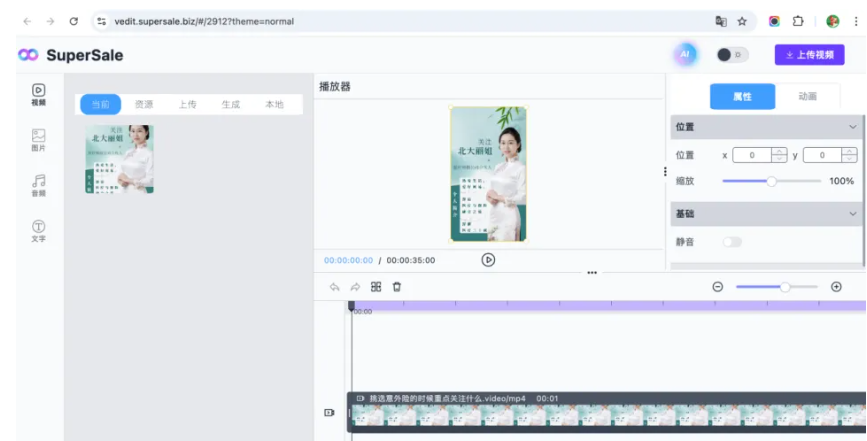Viewport: 867px width, 441px height.
Task: Open the 音频 audio panel in sidebar
Action: click(x=38, y=185)
